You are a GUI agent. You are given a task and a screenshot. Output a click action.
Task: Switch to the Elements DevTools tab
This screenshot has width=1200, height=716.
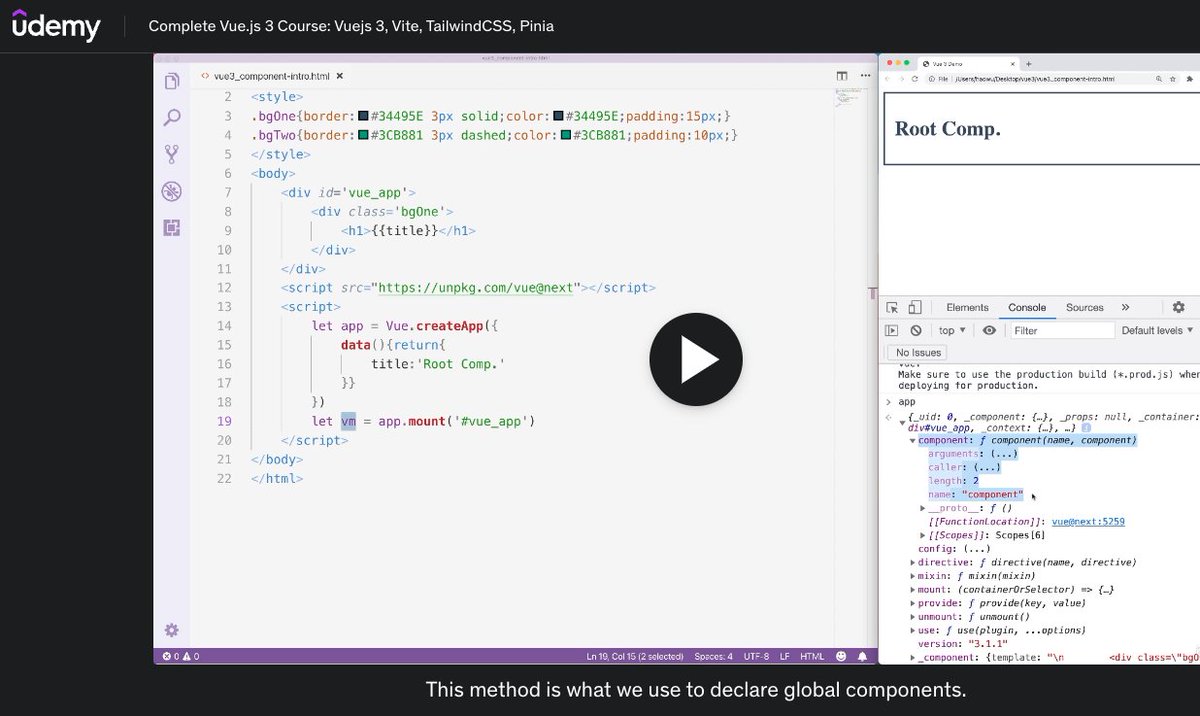pyautogui.click(x=967, y=308)
